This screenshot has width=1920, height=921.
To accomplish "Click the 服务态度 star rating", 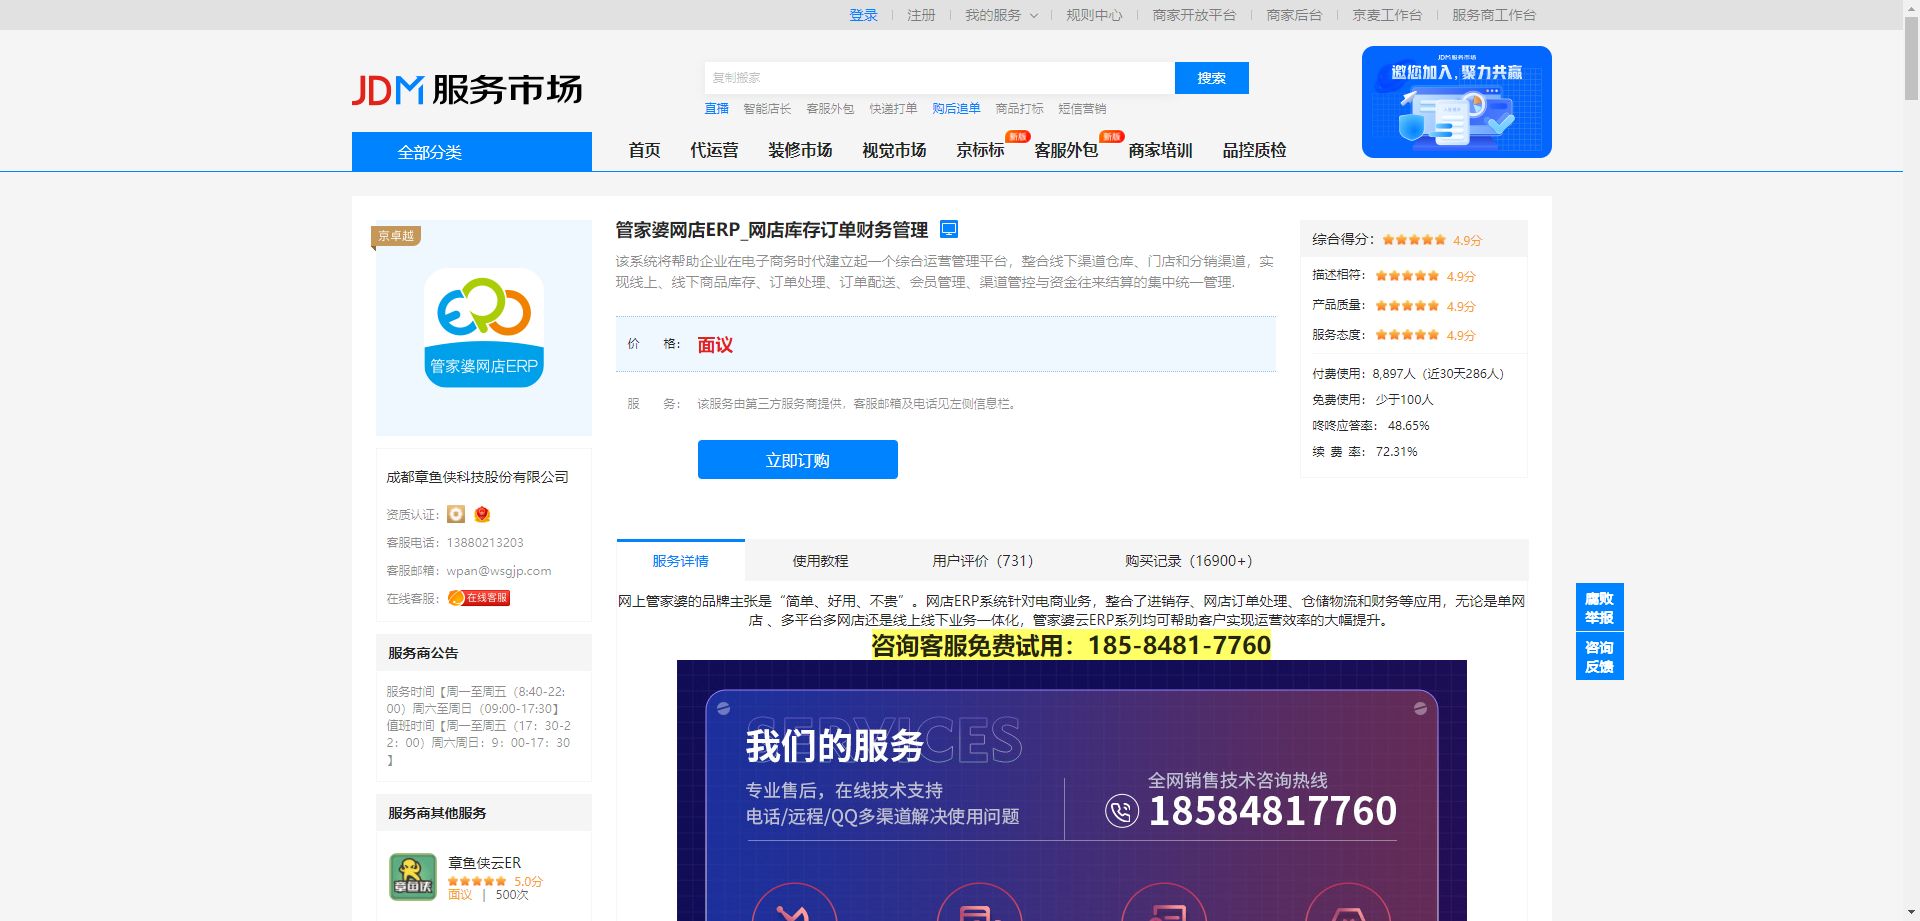I will pyautogui.click(x=1407, y=335).
